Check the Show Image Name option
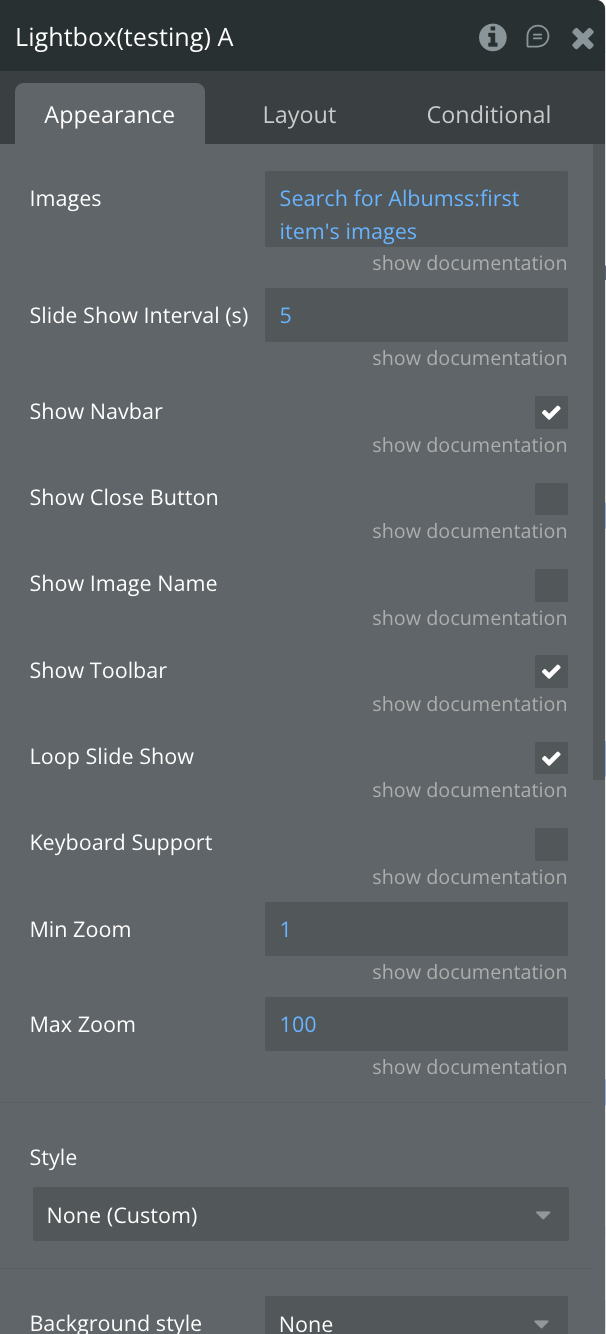 click(x=551, y=585)
